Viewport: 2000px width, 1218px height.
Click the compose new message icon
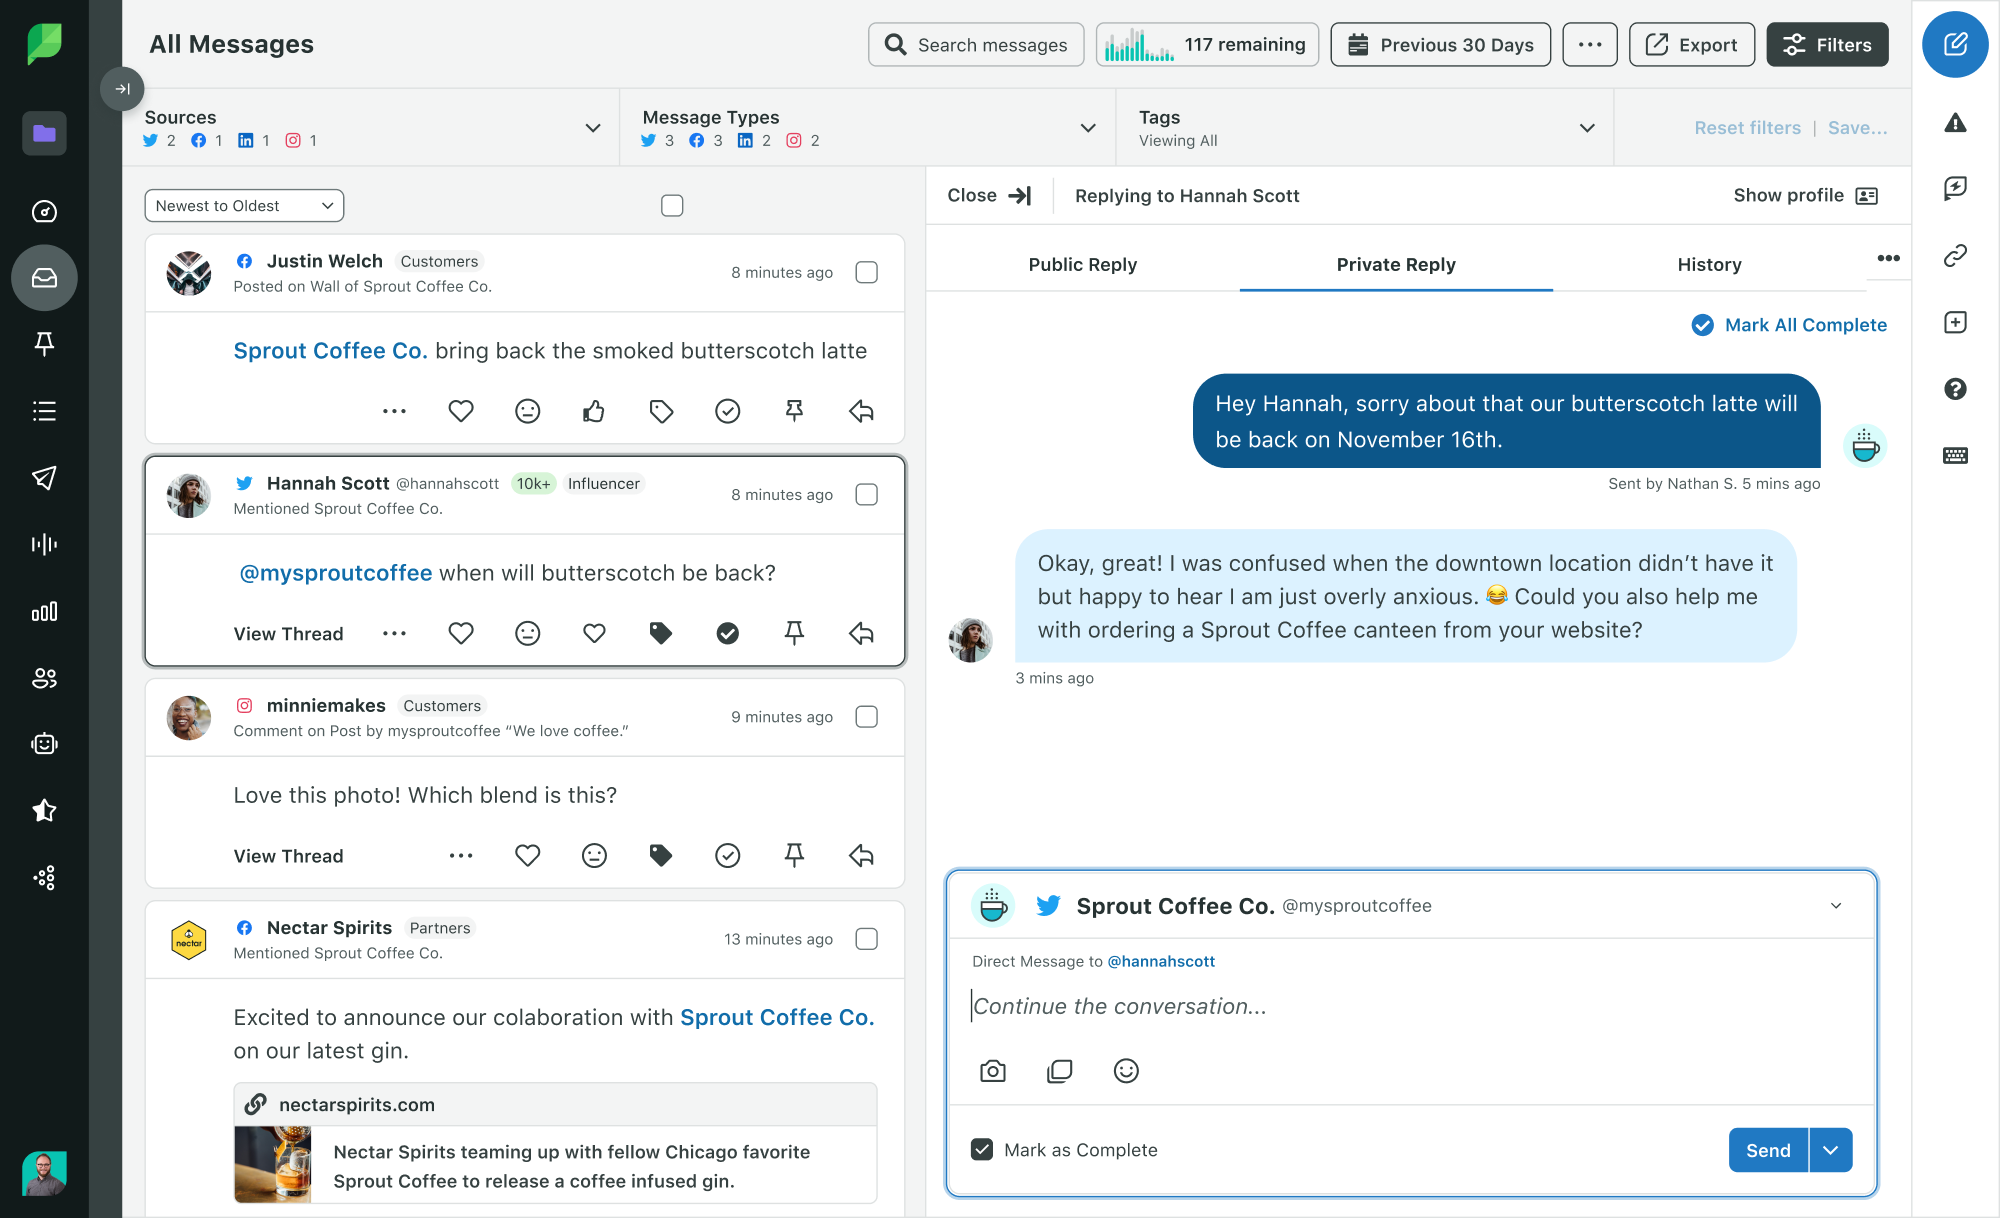1955,45
